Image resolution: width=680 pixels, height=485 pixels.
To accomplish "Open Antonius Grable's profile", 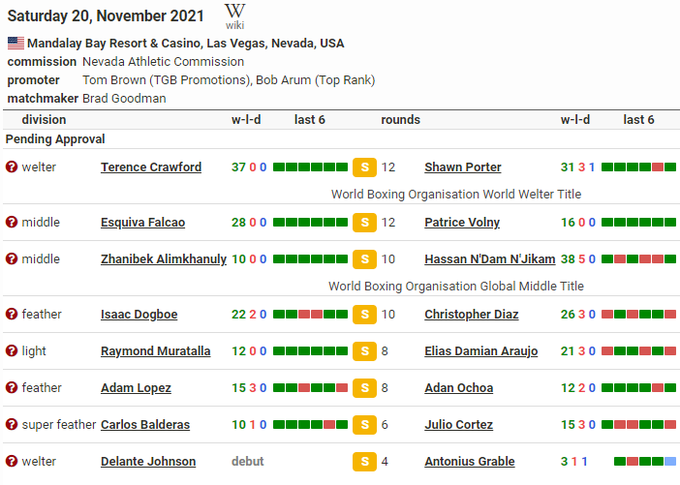I will tap(470, 461).
